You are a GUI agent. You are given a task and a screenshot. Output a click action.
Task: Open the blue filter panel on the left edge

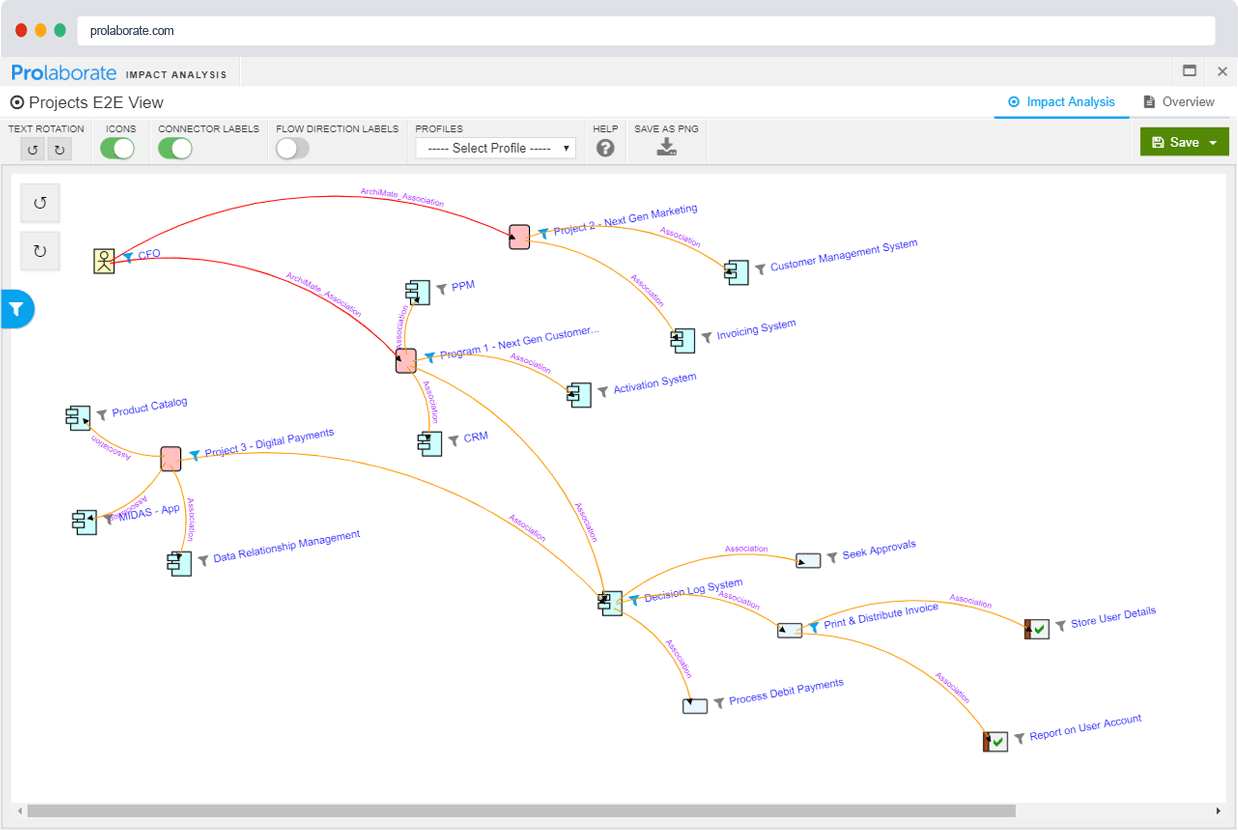tap(16, 309)
